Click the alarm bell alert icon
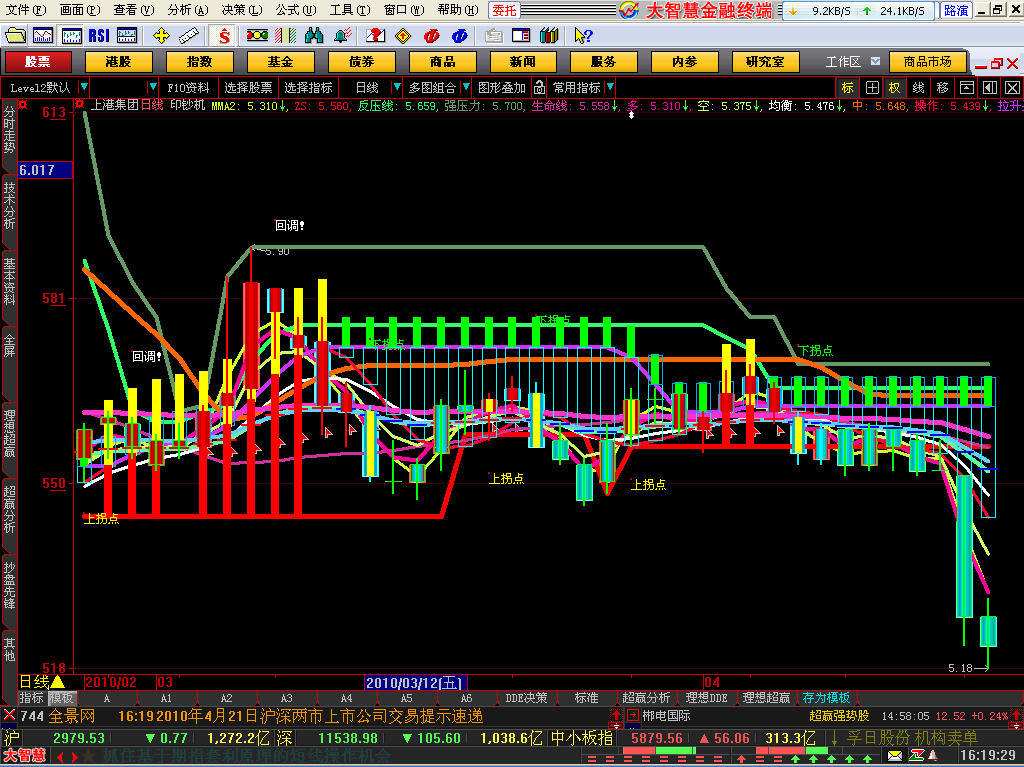Viewport: 1024px width, 767px height. tap(342, 36)
